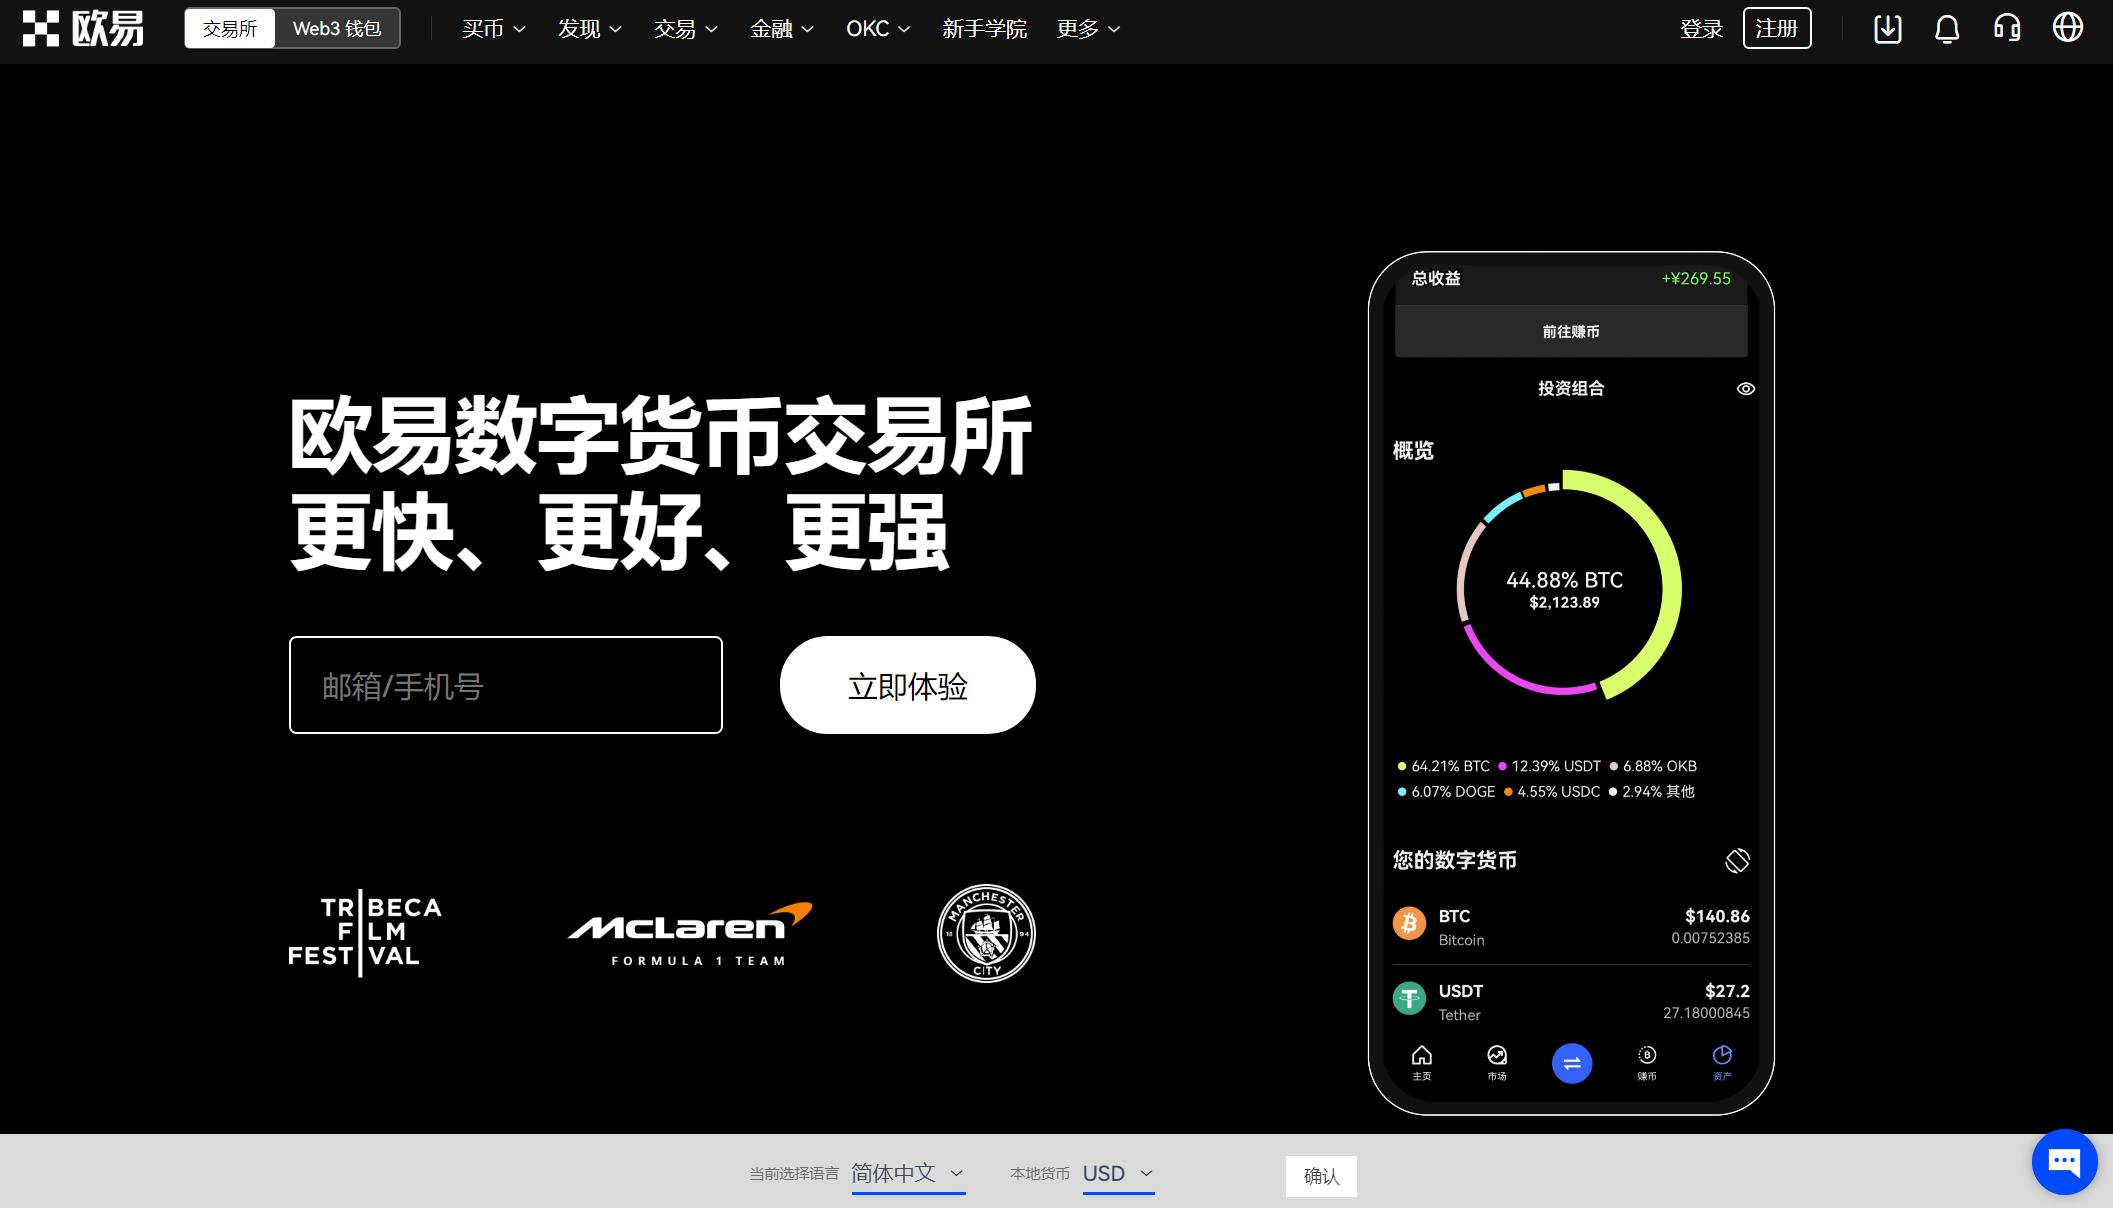Click the 注册 registration button
This screenshot has width=2113, height=1208.
1776,28
